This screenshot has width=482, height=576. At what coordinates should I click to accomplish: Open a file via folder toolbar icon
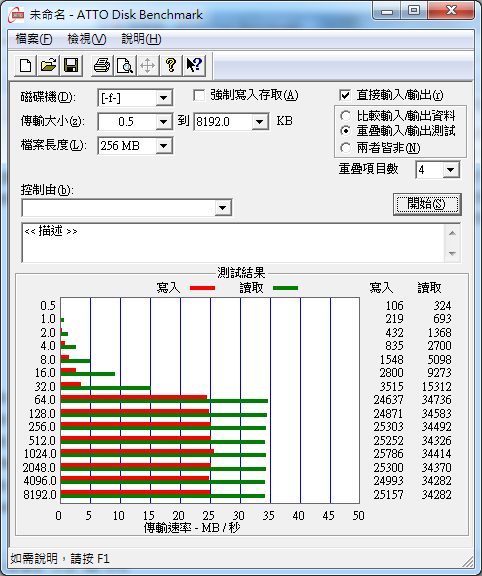48,66
